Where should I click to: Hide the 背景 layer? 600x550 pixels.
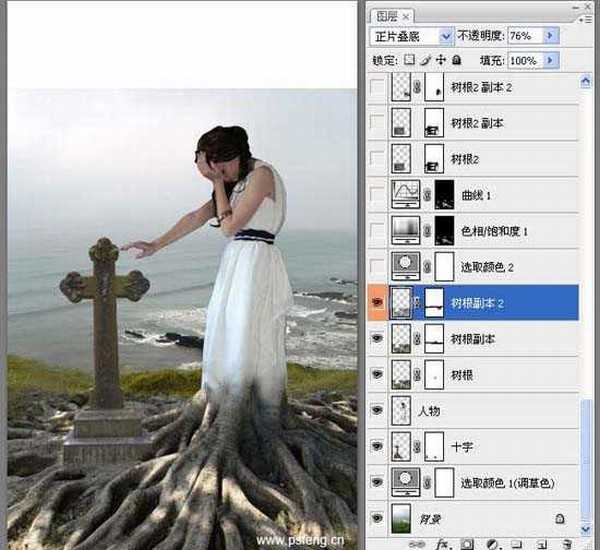point(377,518)
